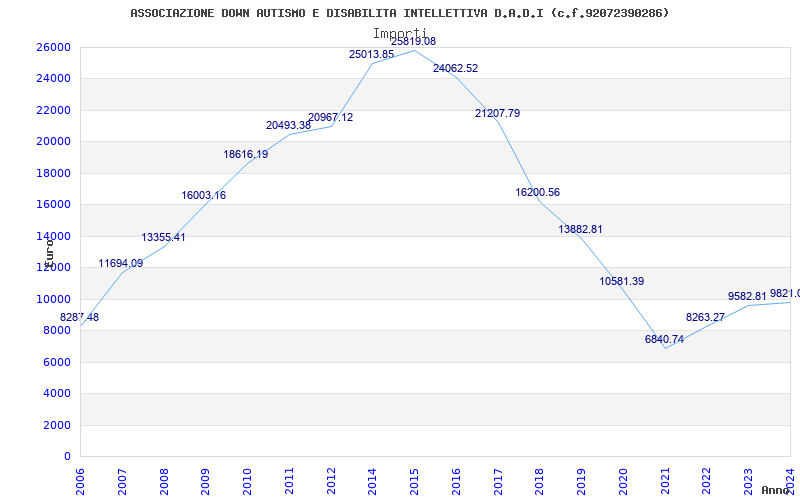Select data label 16200.56

tap(538, 192)
